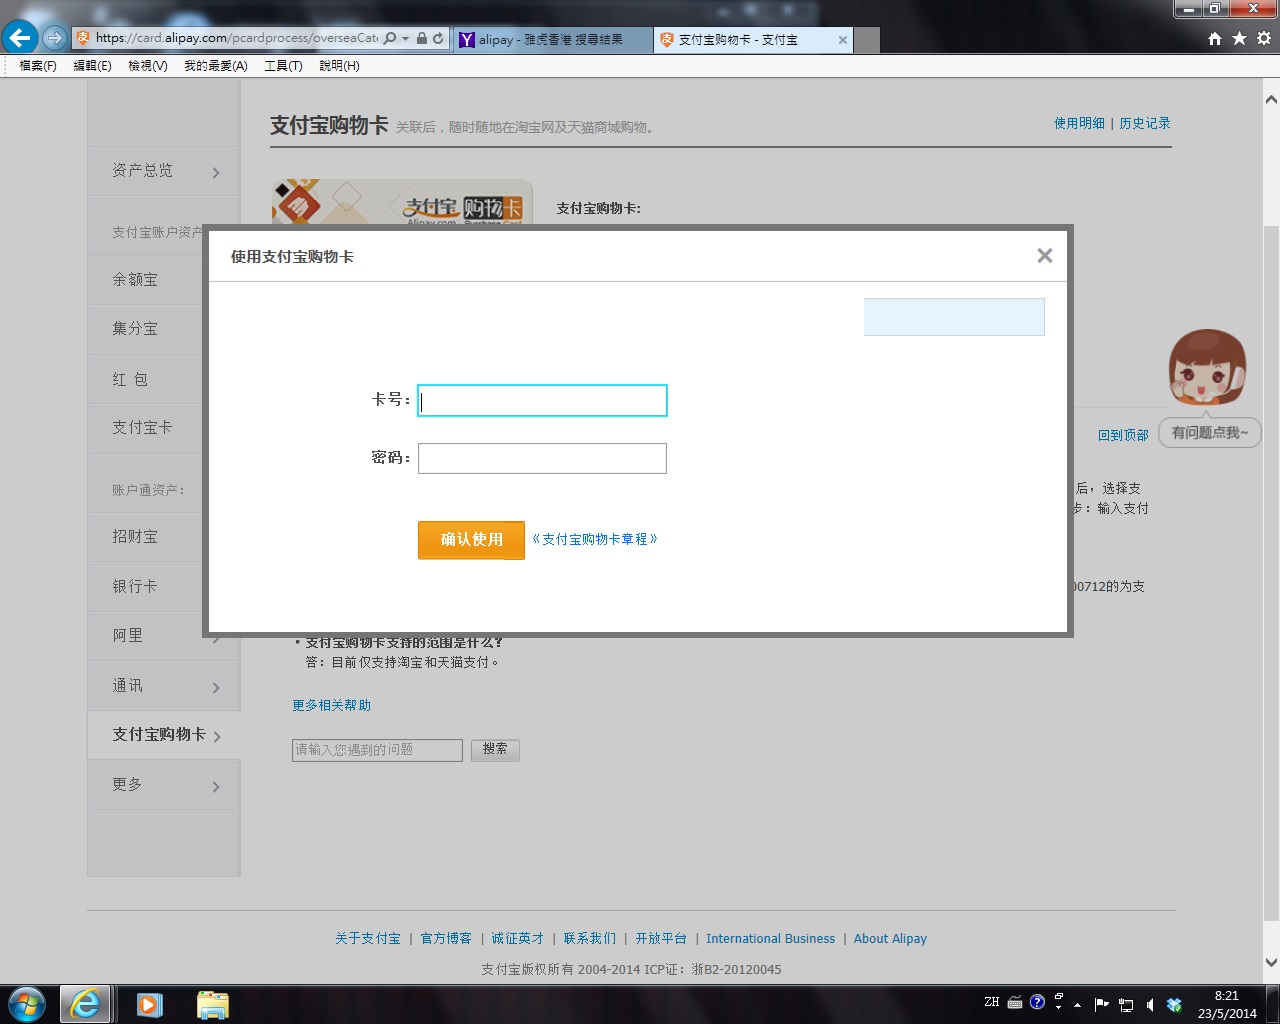Click the 支付宝购物卡 card image

pos(402,202)
